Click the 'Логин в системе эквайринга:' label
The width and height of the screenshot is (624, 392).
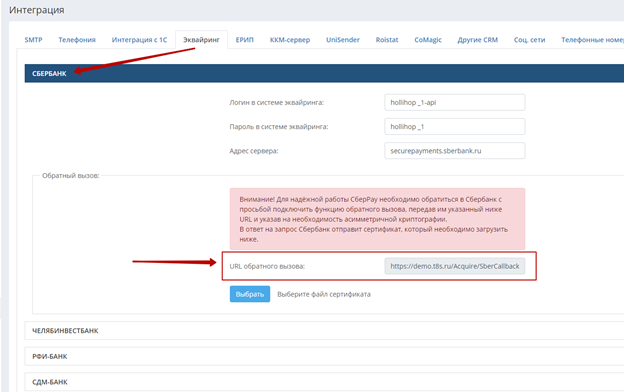277,102
